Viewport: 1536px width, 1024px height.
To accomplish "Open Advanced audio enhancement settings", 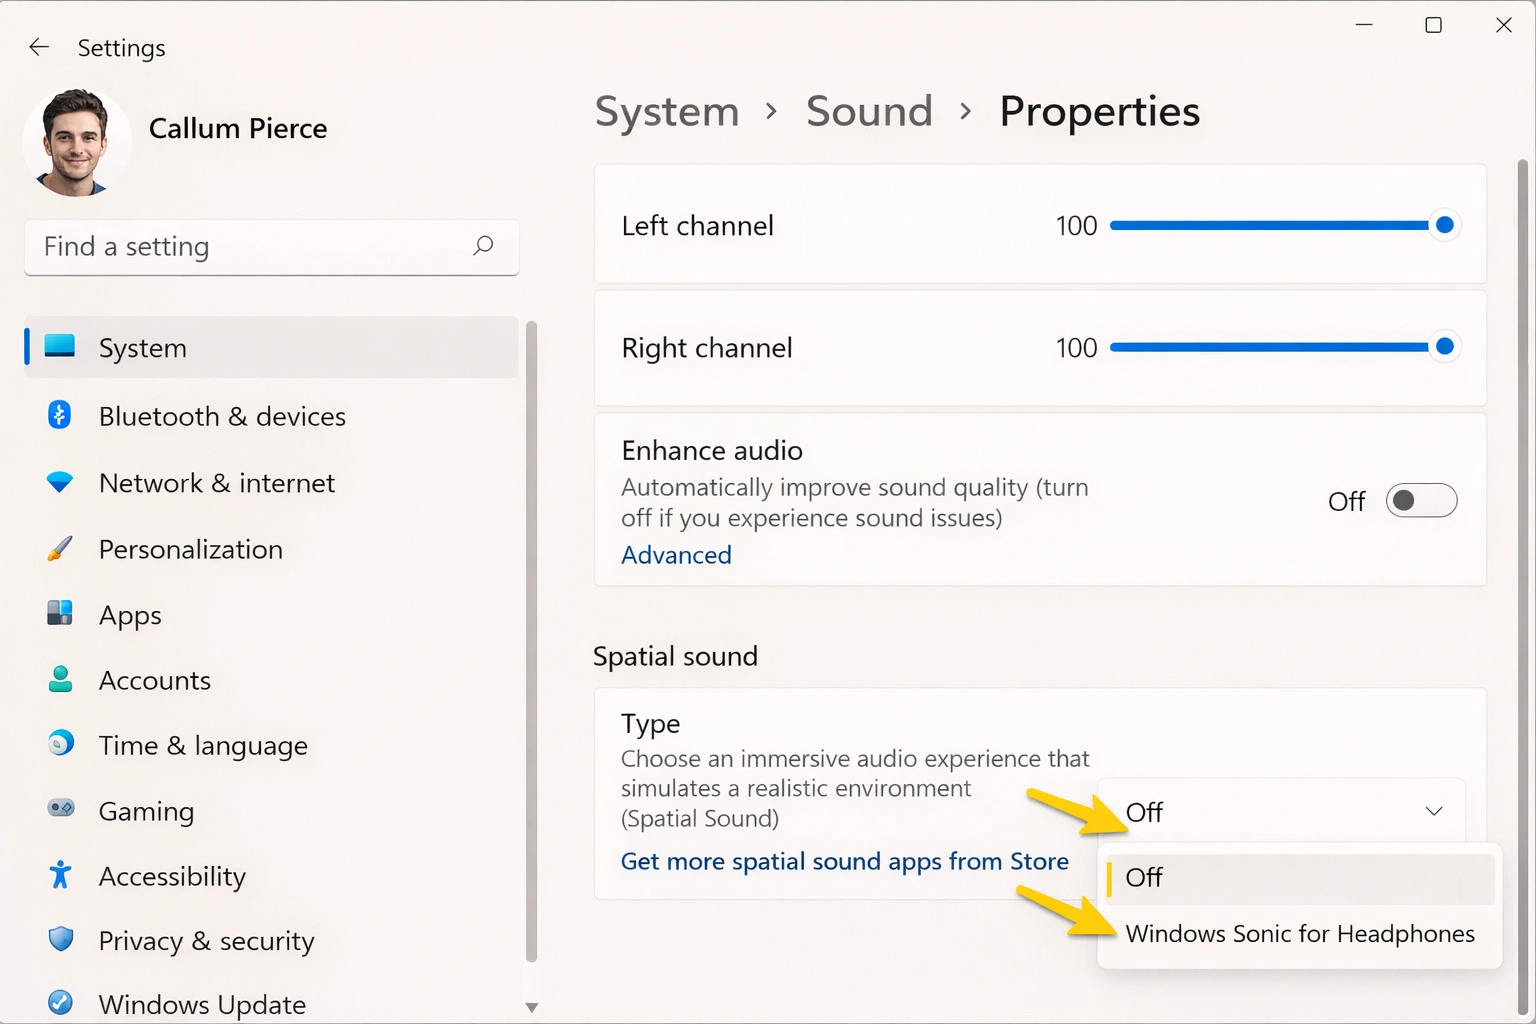I will [x=676, y=554].
